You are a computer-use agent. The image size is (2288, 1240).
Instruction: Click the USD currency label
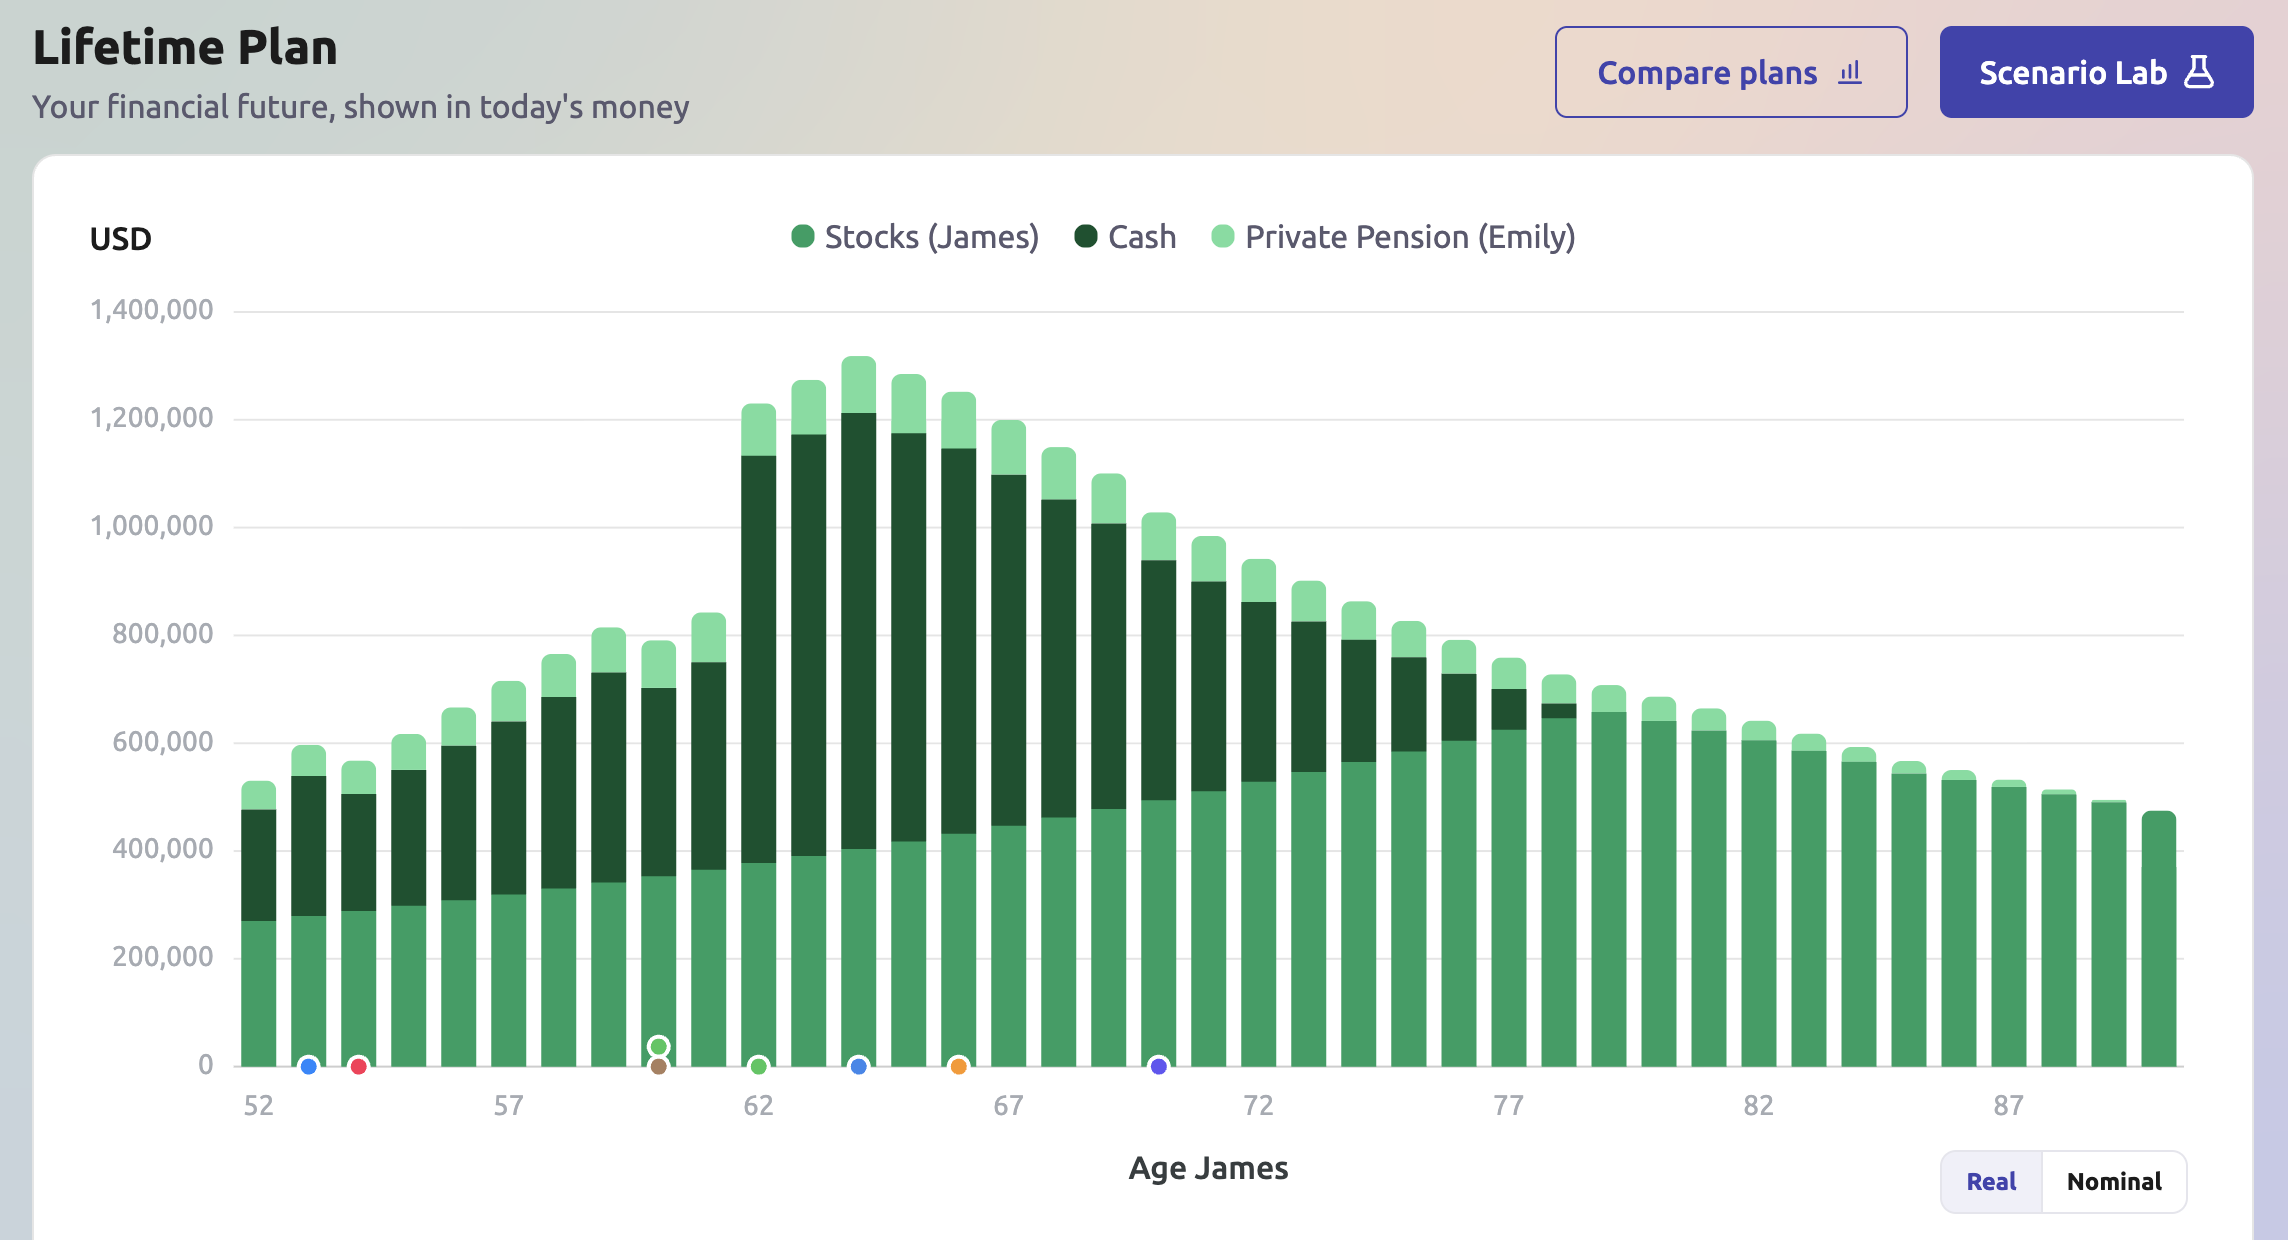point(121,239)
